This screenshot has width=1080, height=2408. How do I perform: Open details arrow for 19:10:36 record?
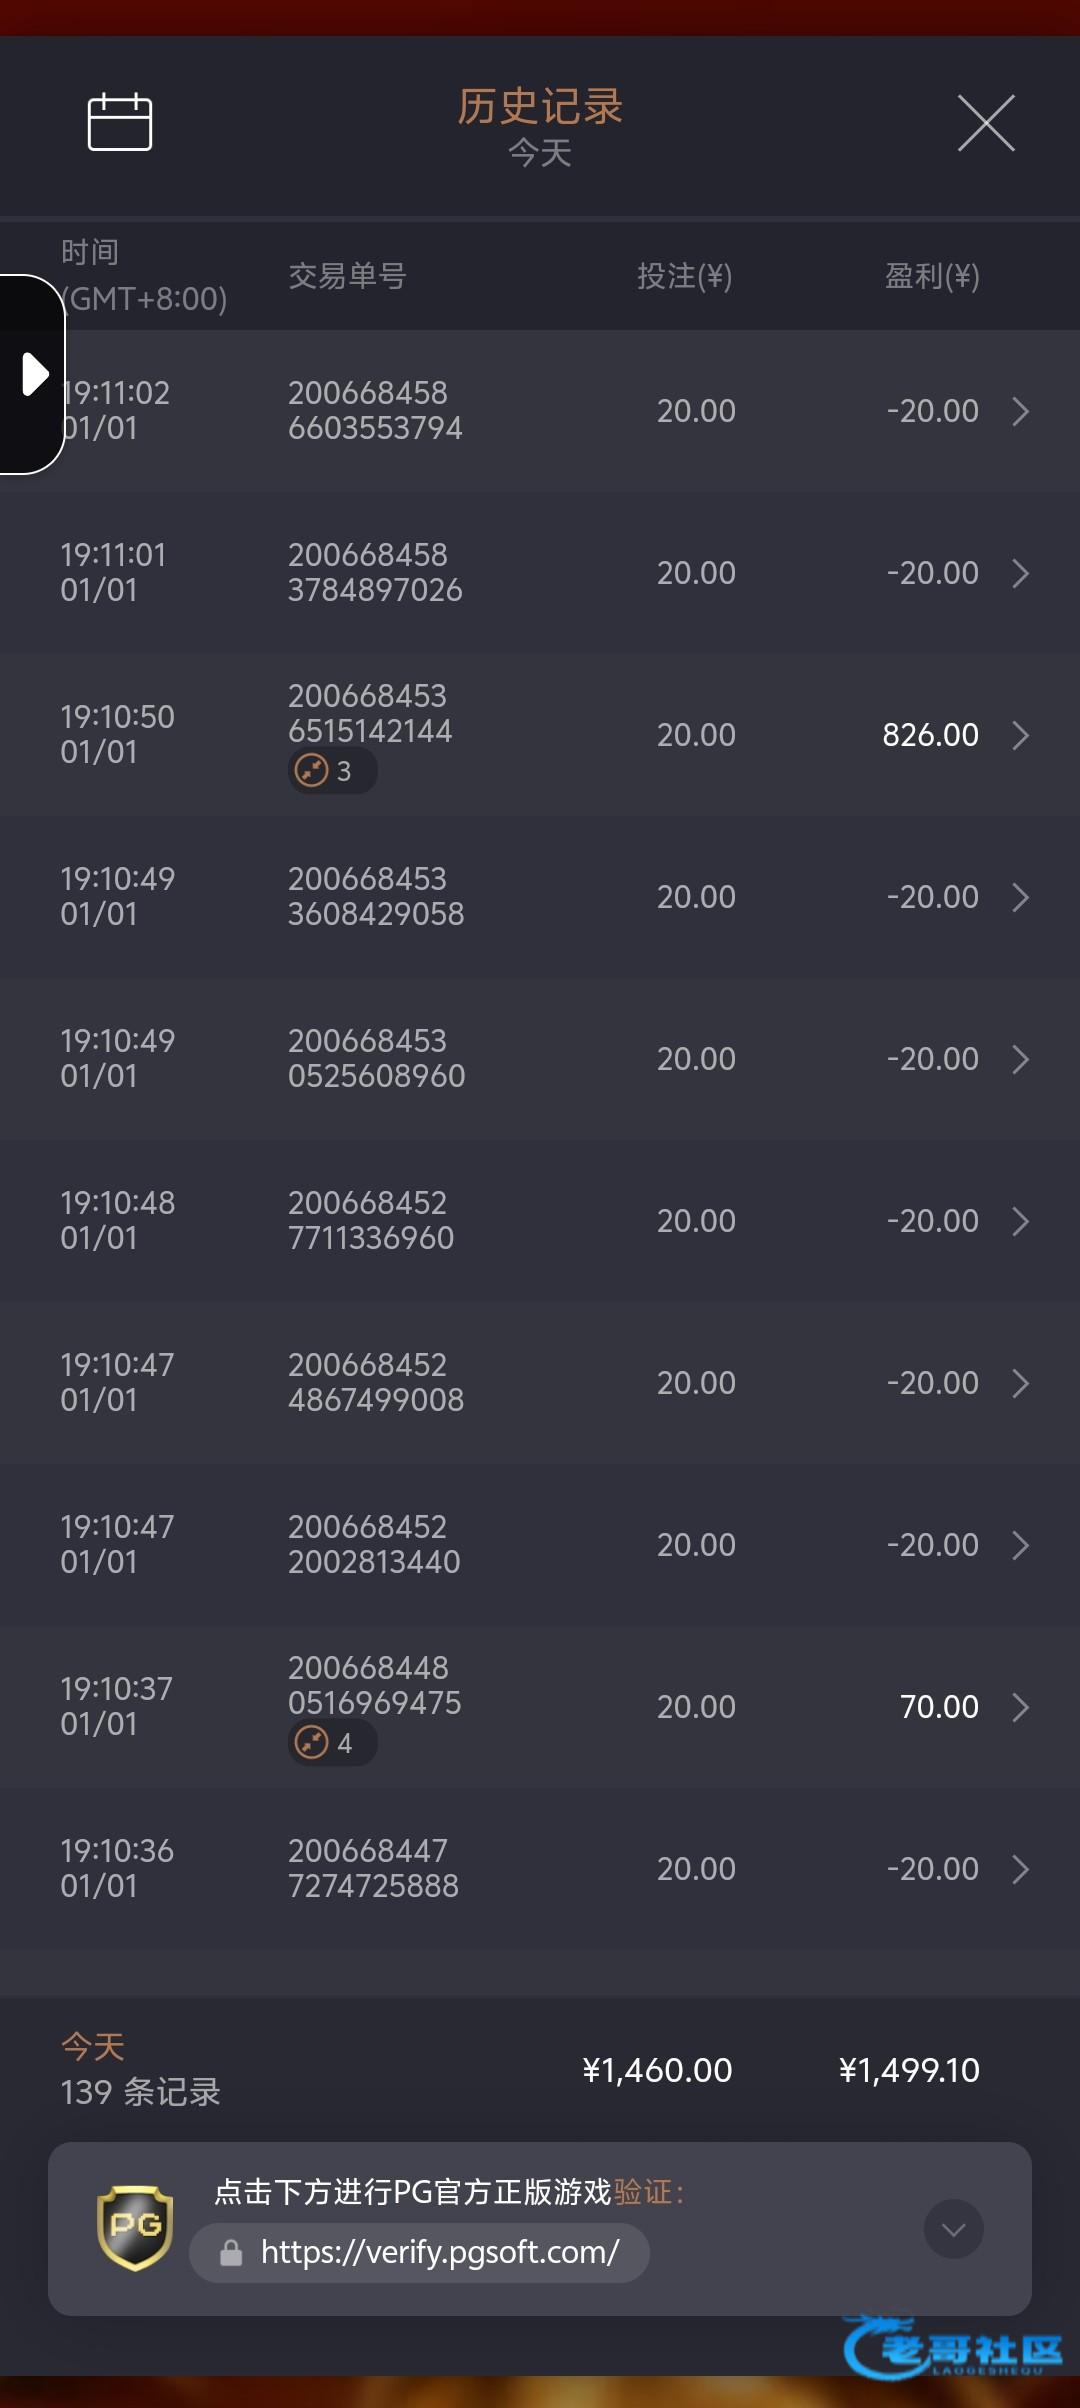1020,1869
